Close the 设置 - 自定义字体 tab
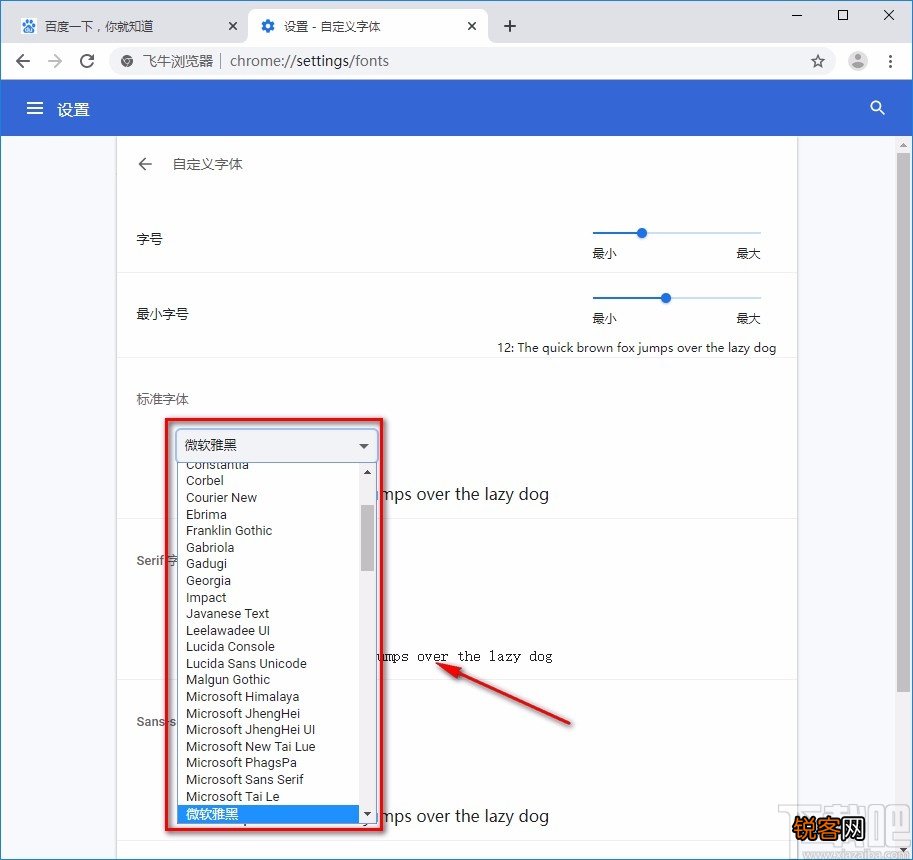The image size is (913, 860). point(472,26)
